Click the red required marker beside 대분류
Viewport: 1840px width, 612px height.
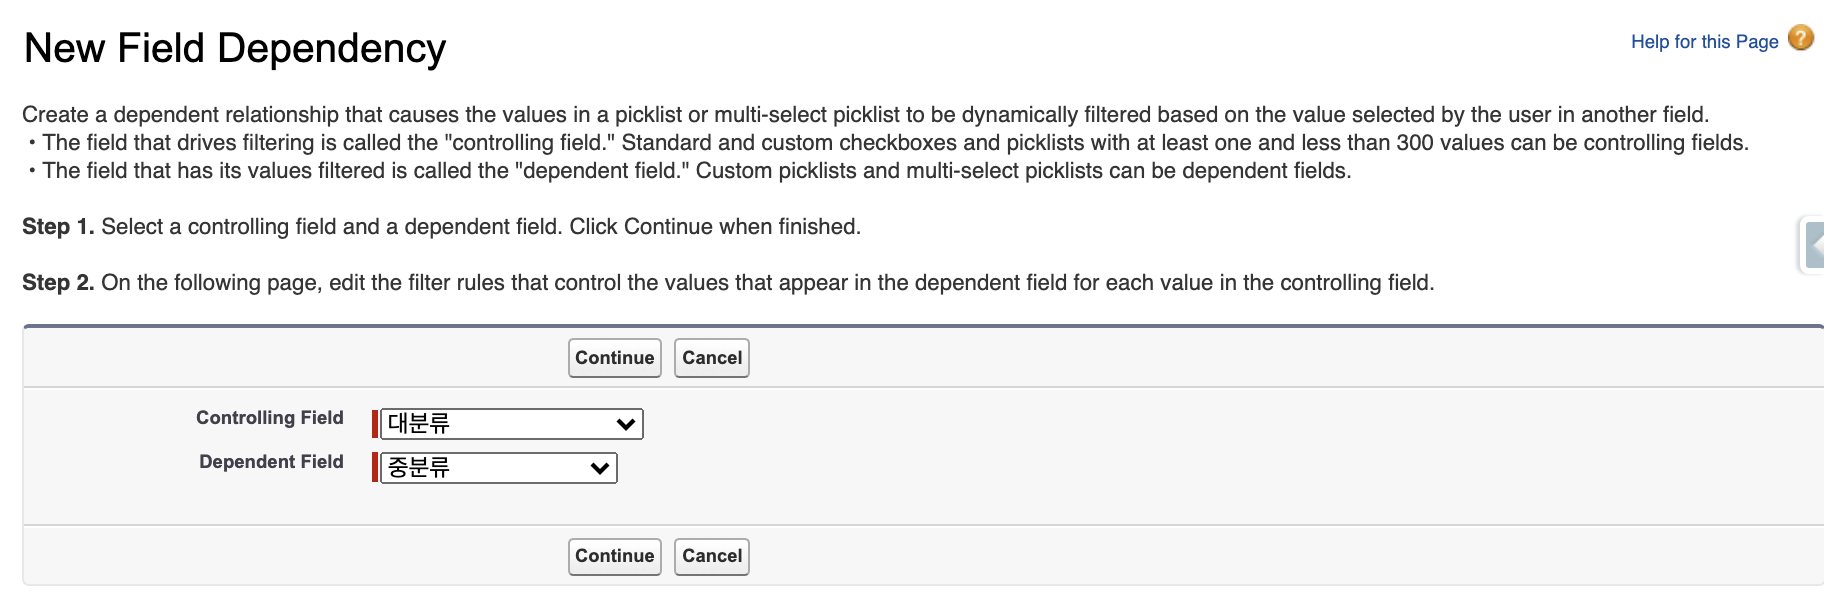(x=375, y=424)
